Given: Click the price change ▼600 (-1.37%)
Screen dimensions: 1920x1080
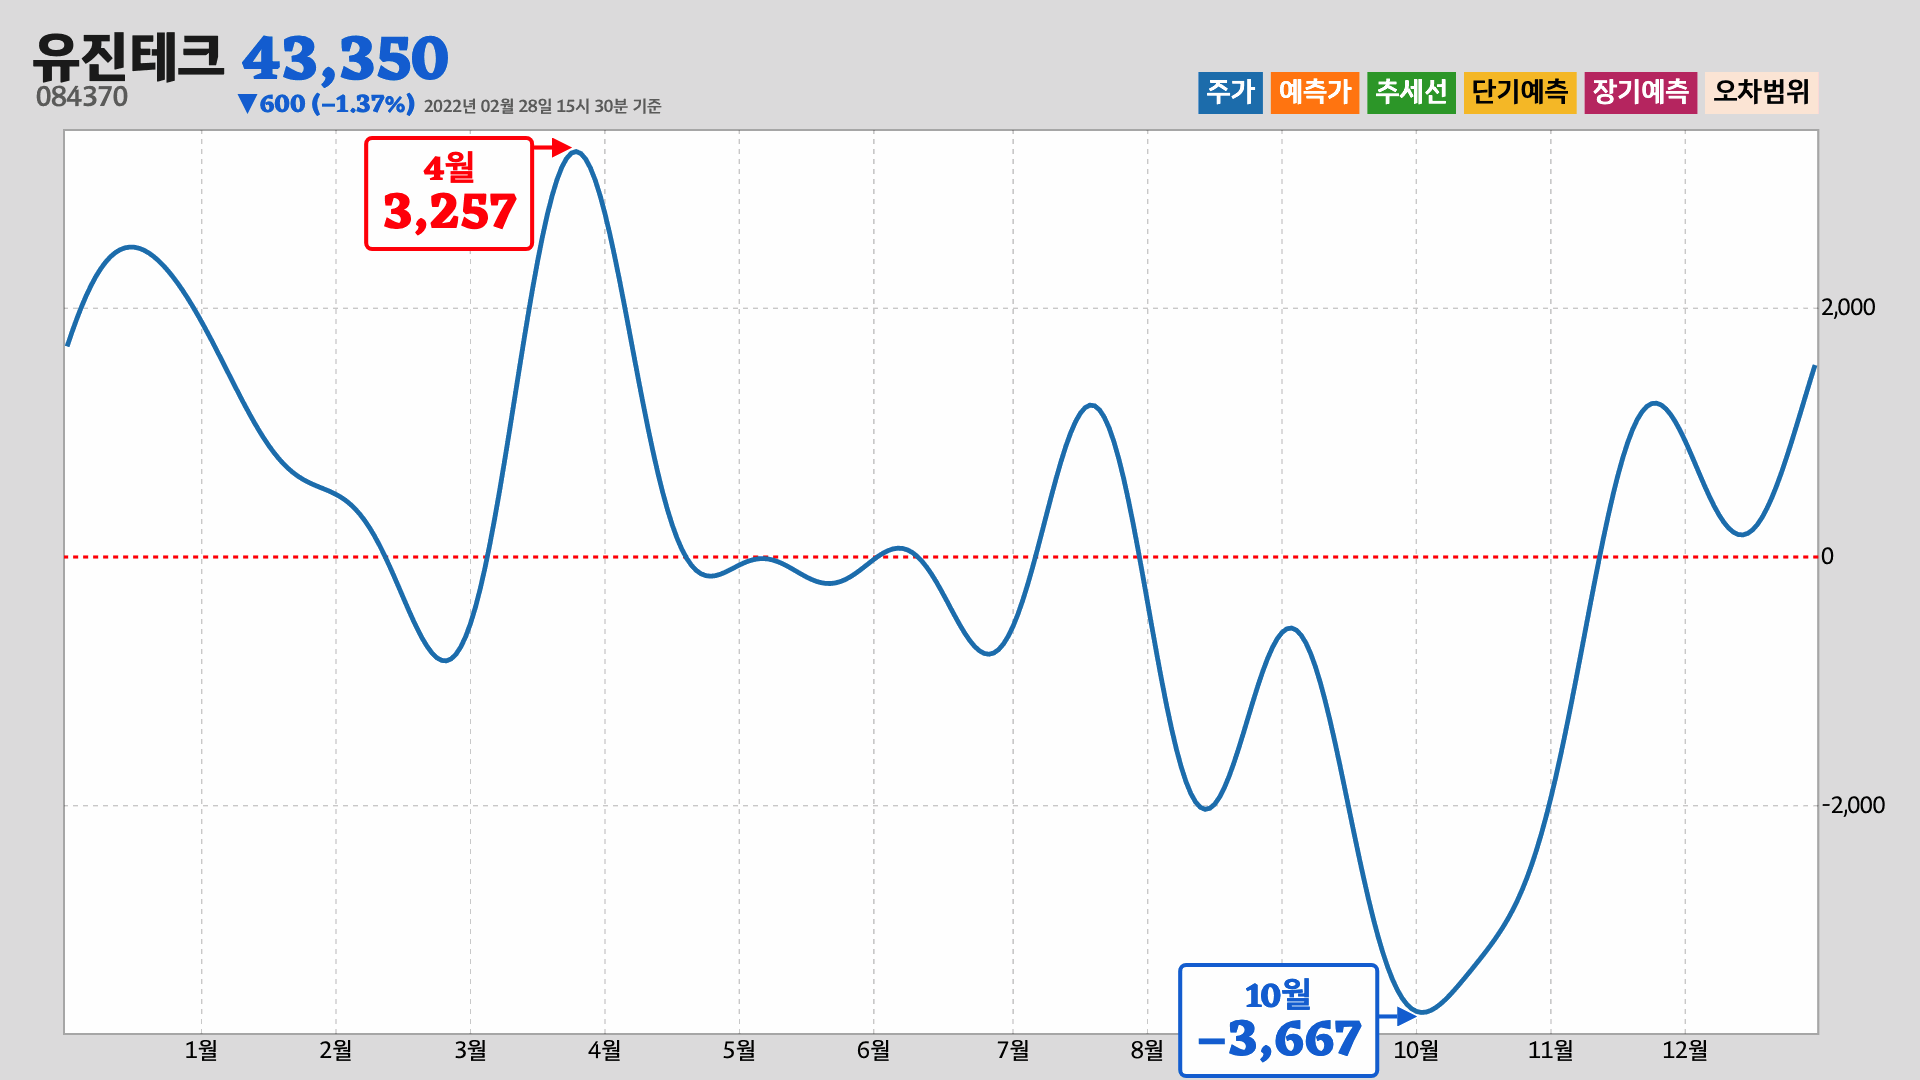Looking at the screenshot, I should click(326, 104).
